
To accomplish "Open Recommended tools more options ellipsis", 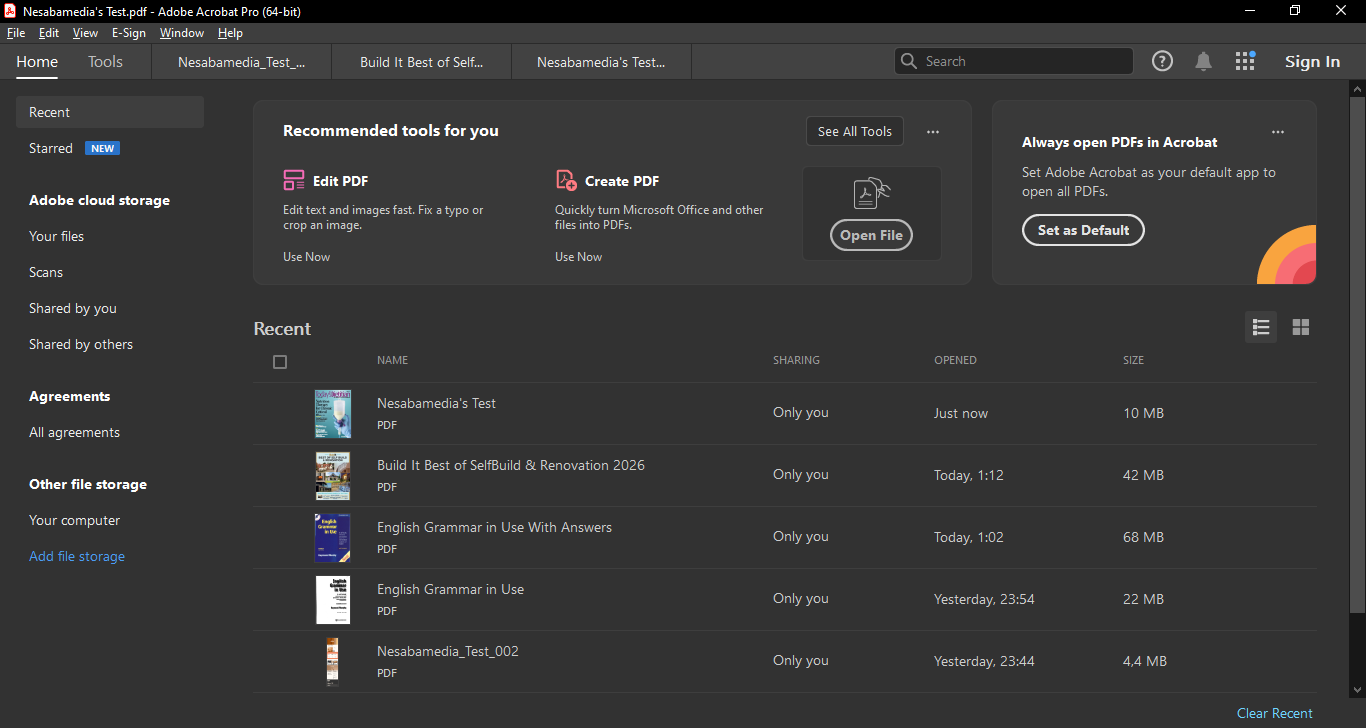I will pos(932,131).
